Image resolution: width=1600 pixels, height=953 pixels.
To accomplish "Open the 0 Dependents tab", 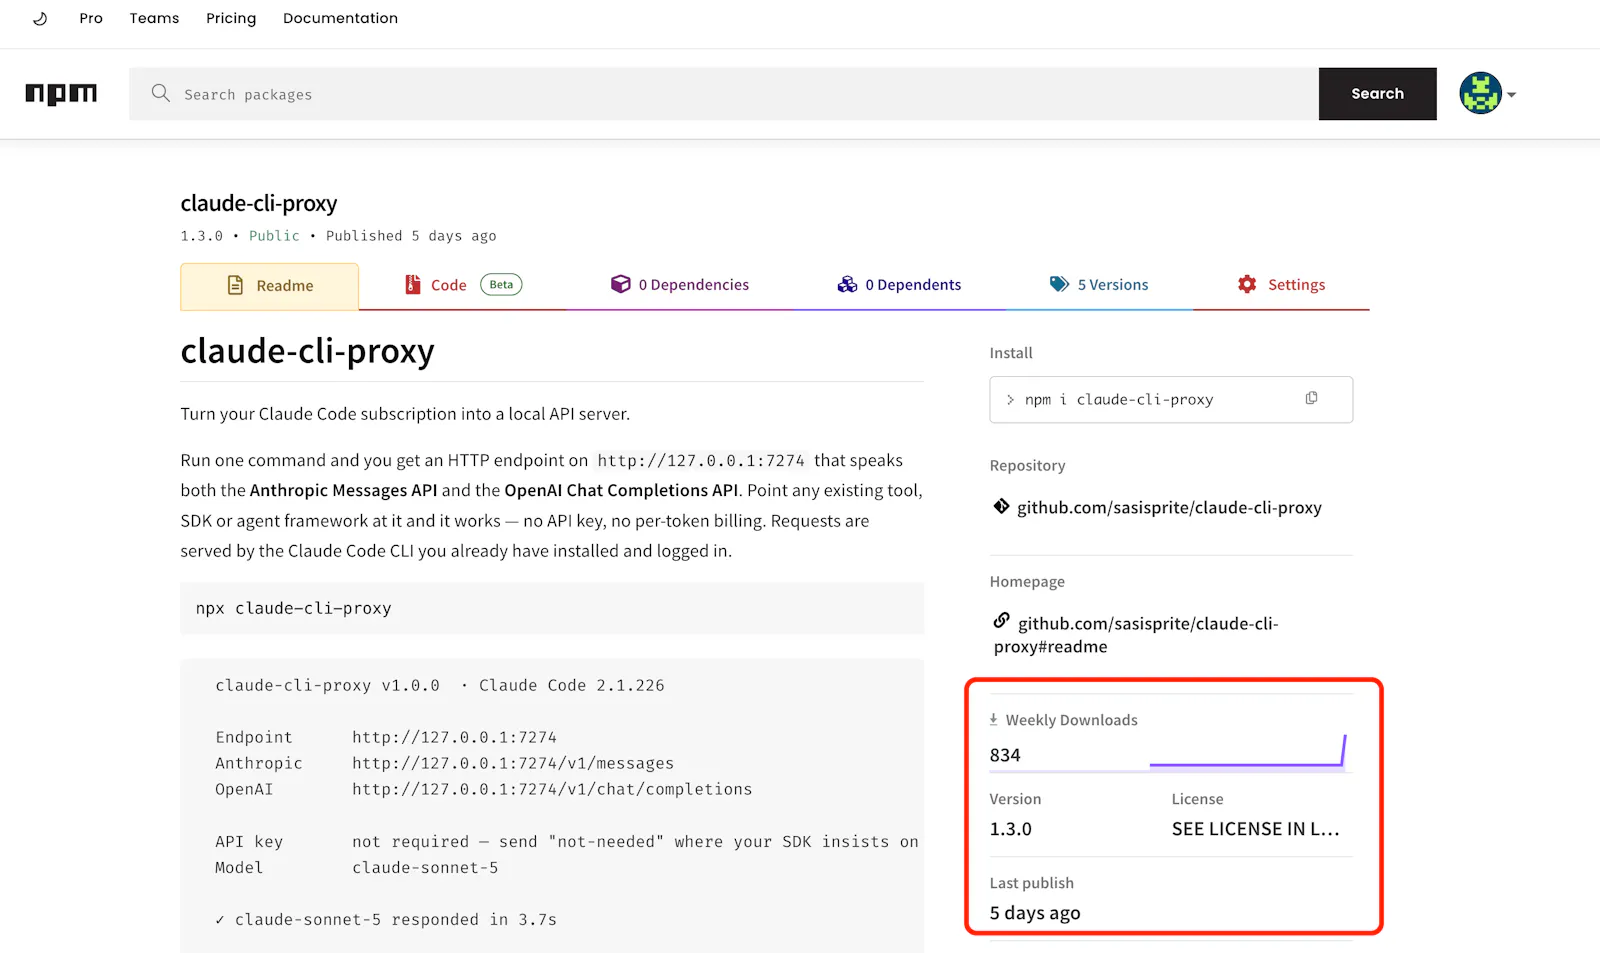I will [899, 285].
